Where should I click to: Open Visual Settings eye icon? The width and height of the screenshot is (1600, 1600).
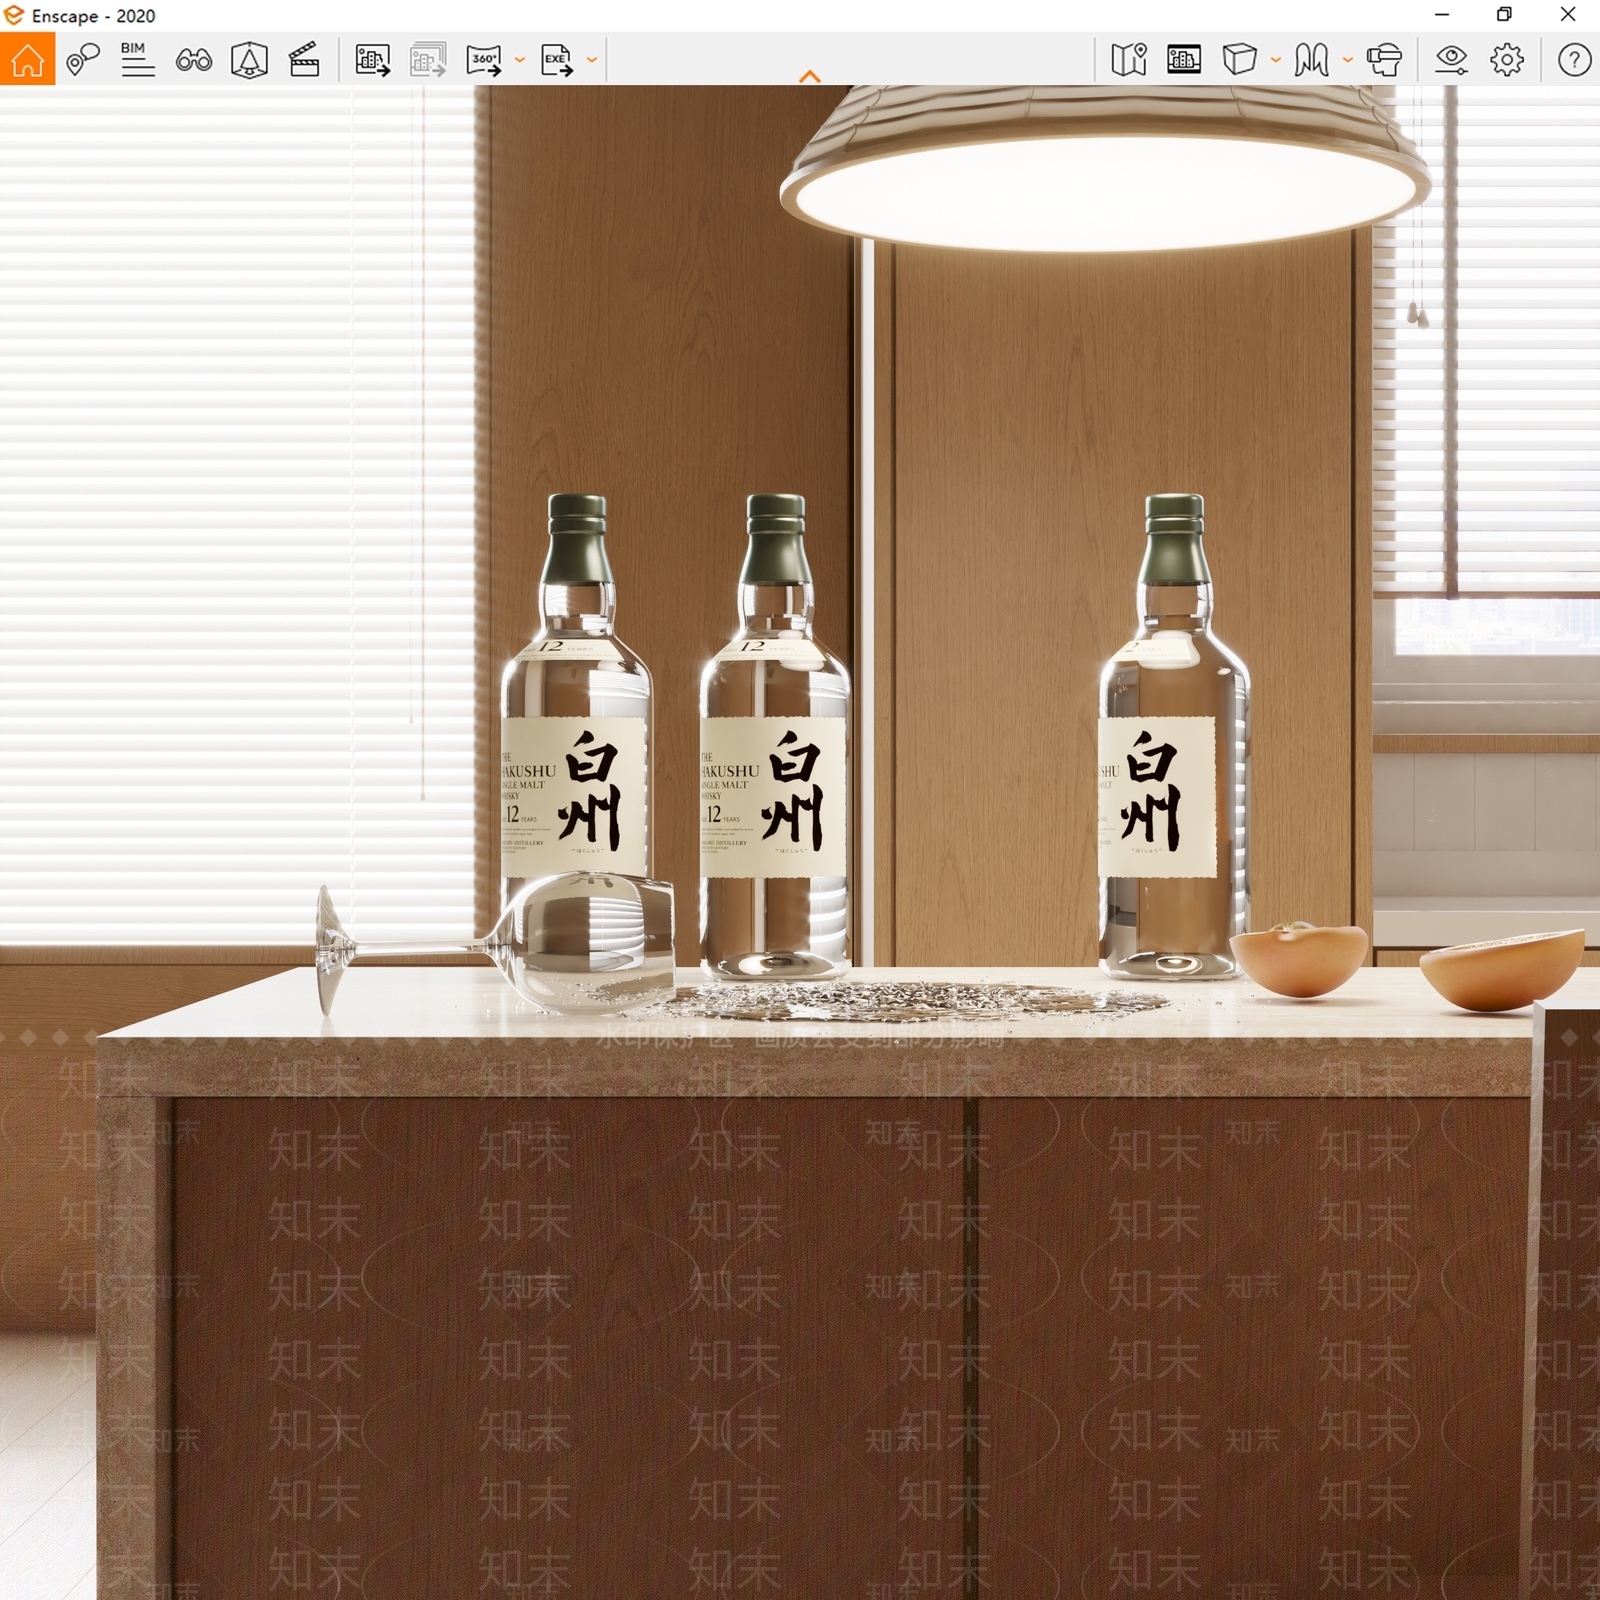(1451, 60)
